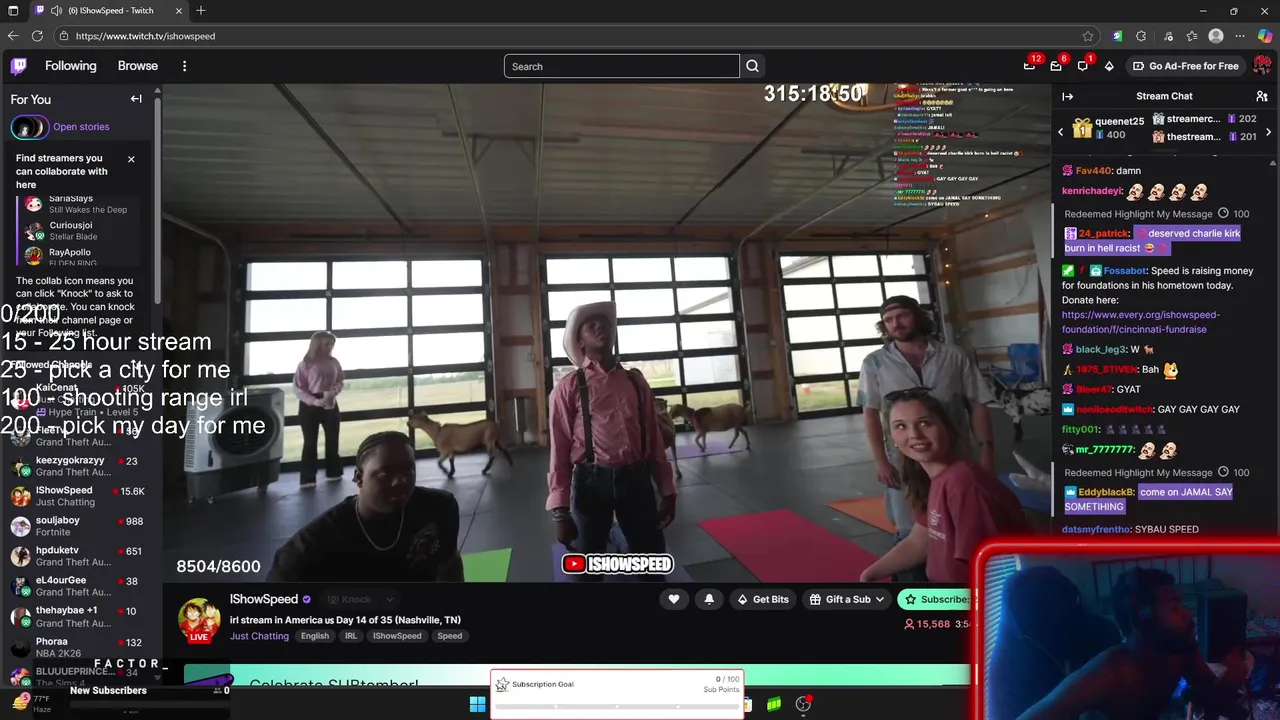This screenshot has width=1280, height=720.
Task: Click the browser address bar URL
Action: 145,36
